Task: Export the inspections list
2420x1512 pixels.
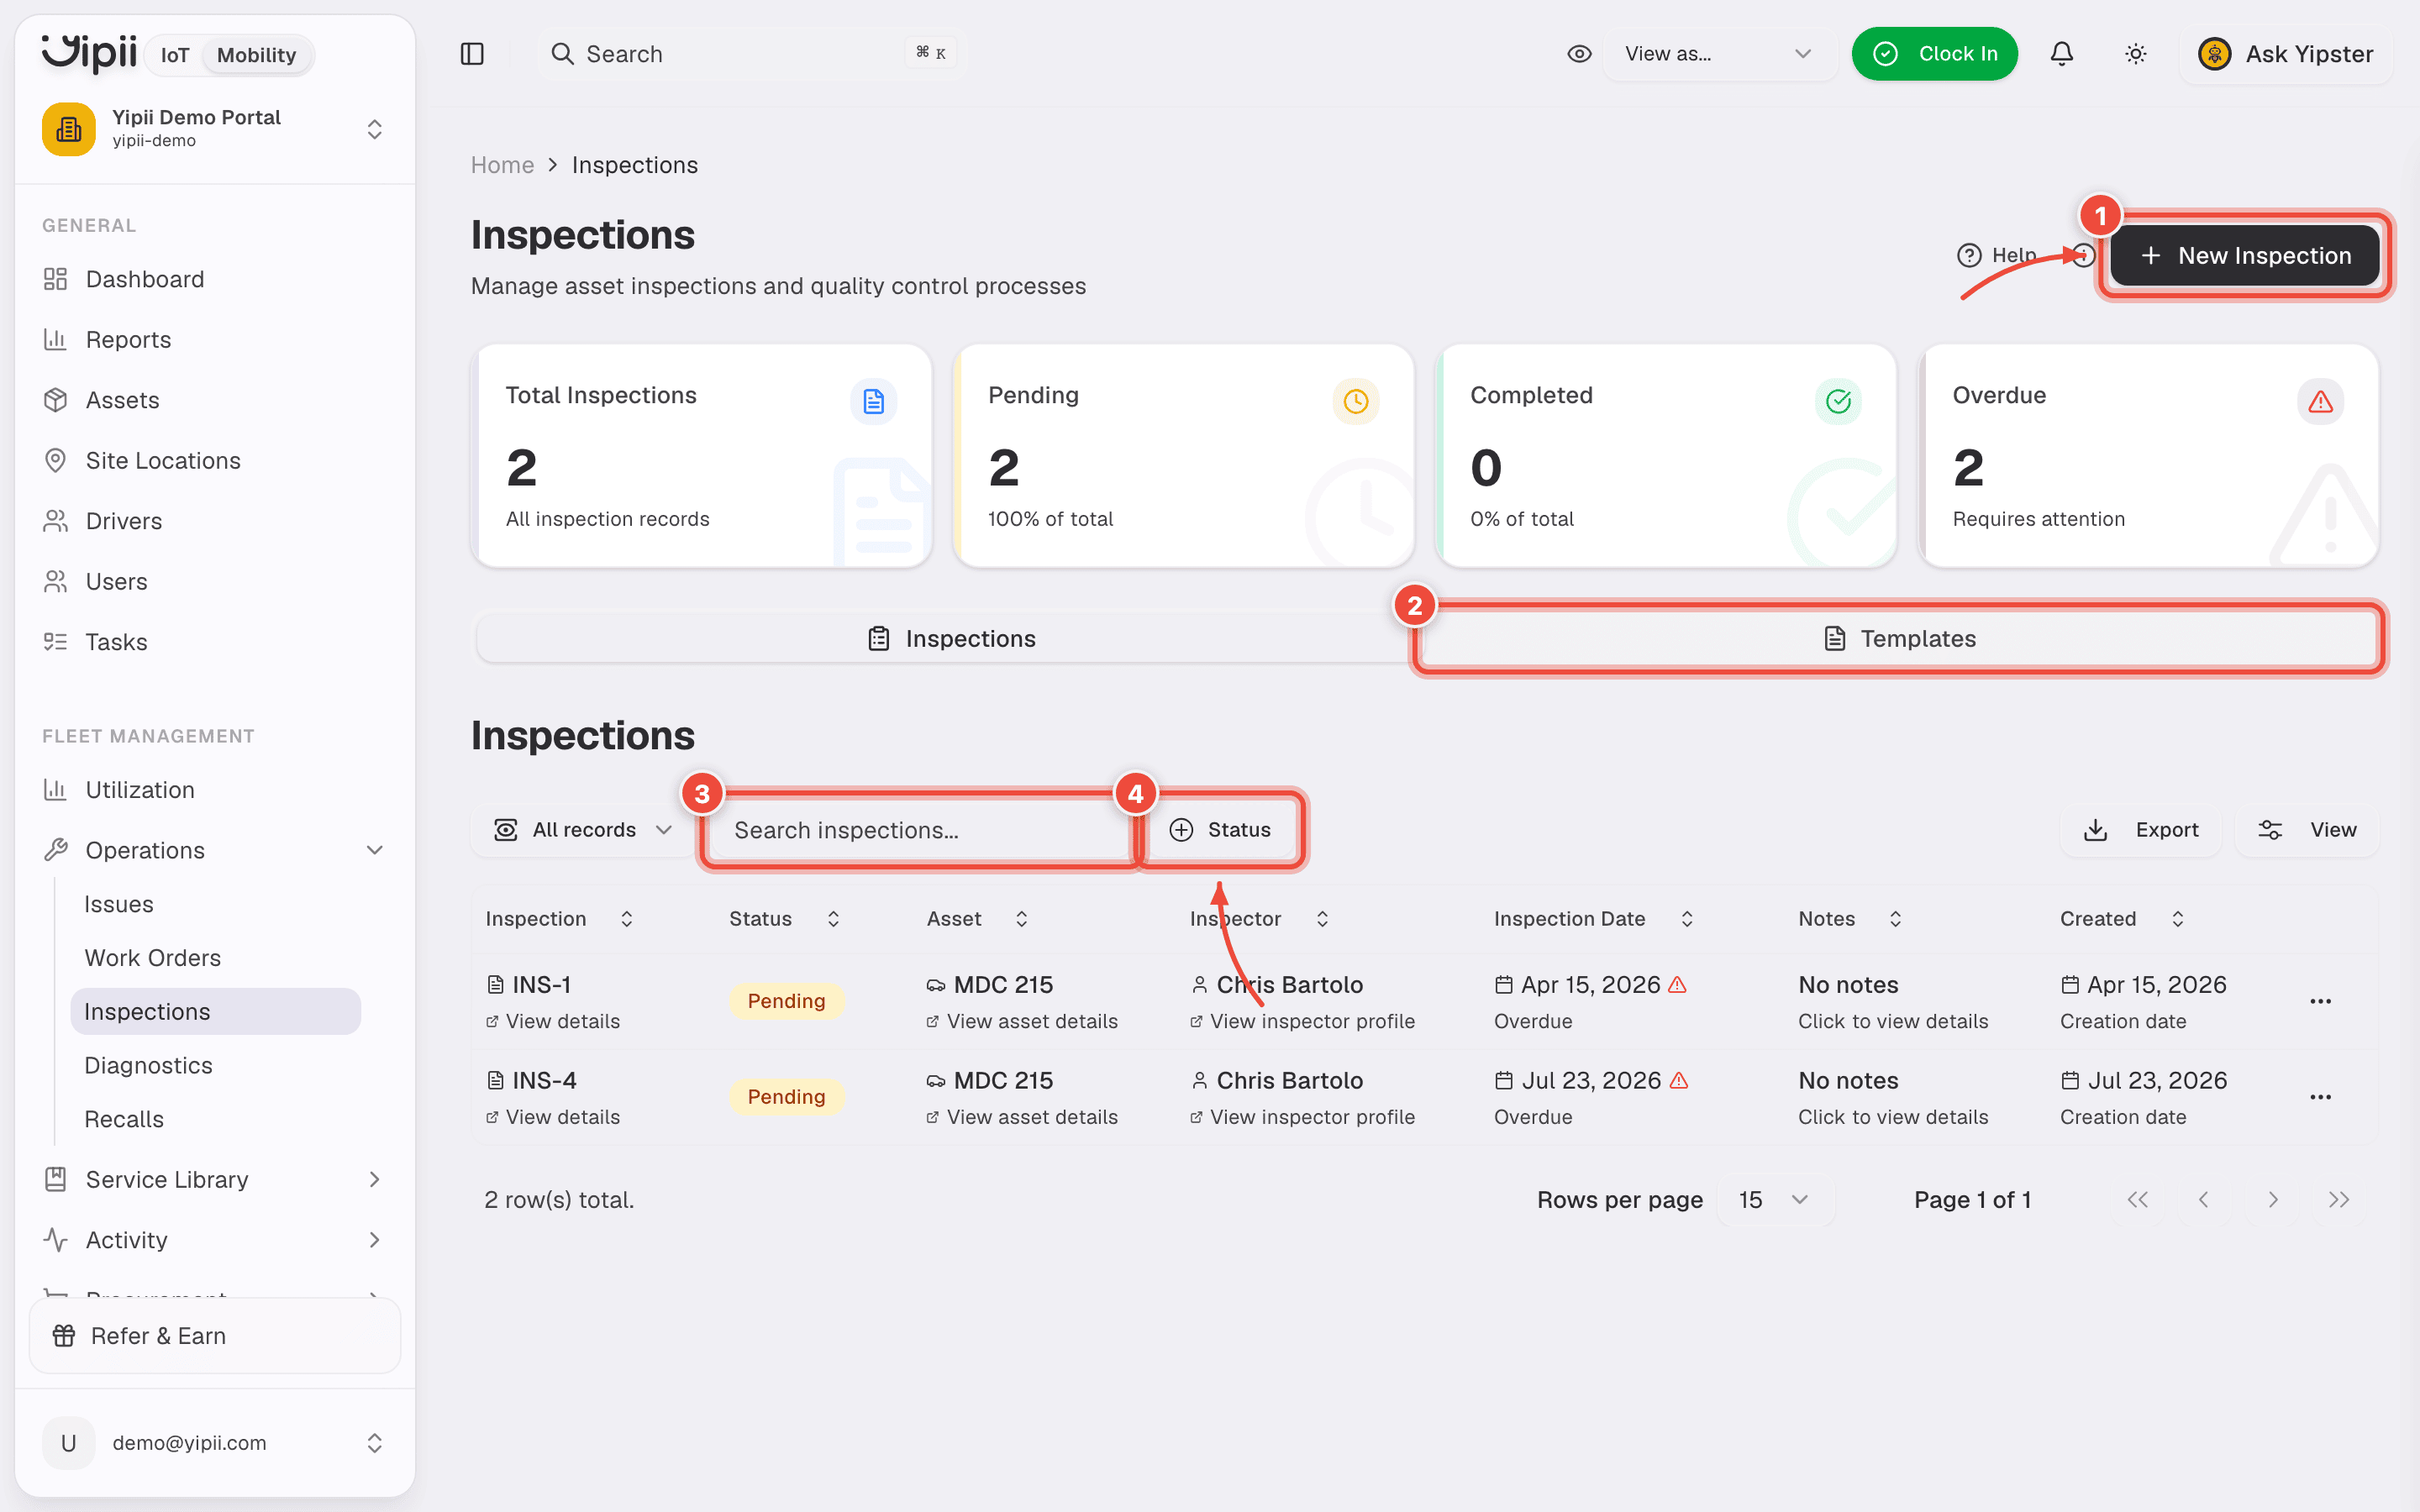Action: point(2141,830)
